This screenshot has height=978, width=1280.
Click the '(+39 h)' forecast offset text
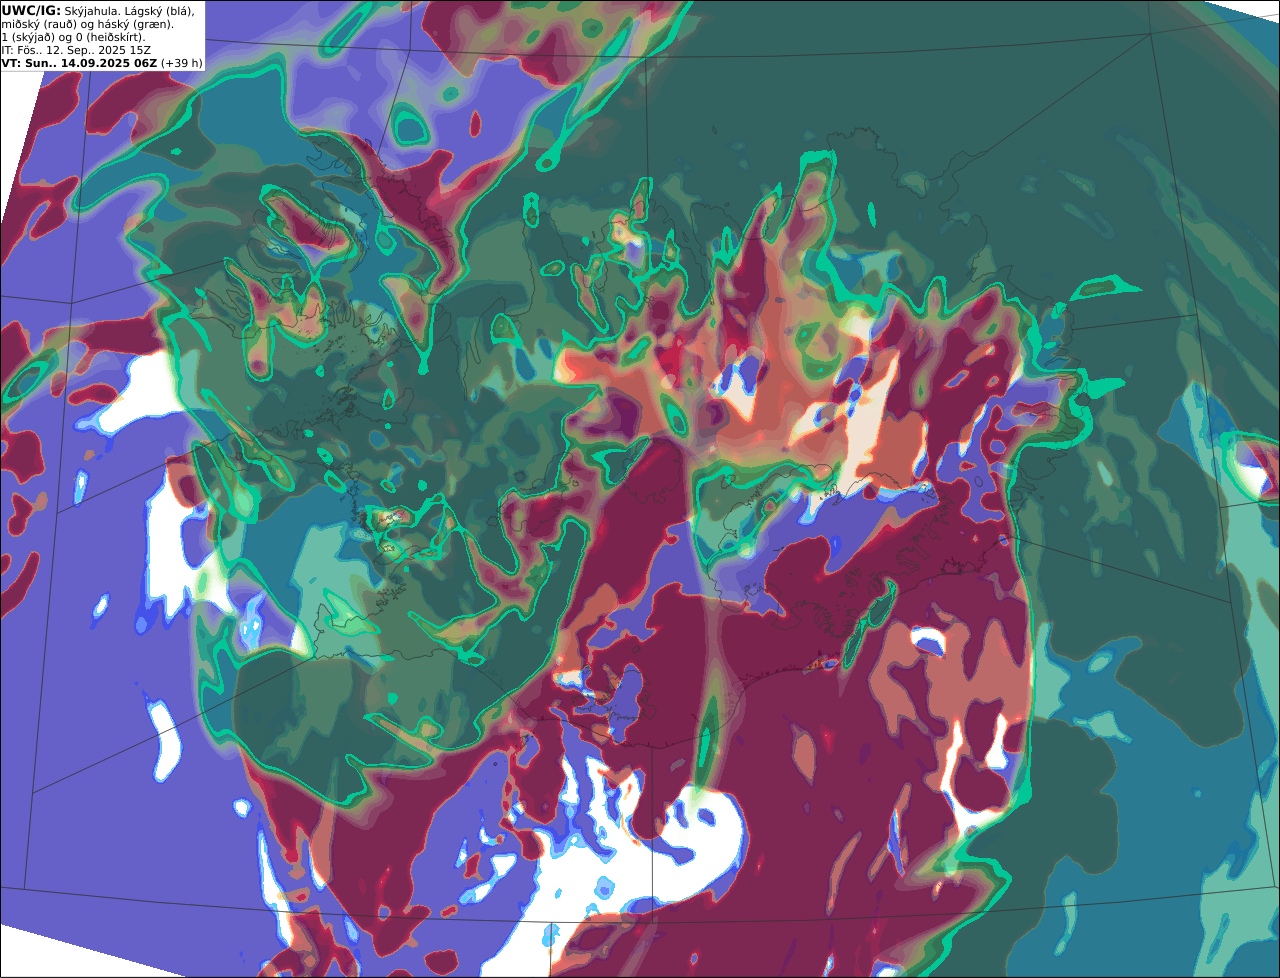[x=182, y=62]
